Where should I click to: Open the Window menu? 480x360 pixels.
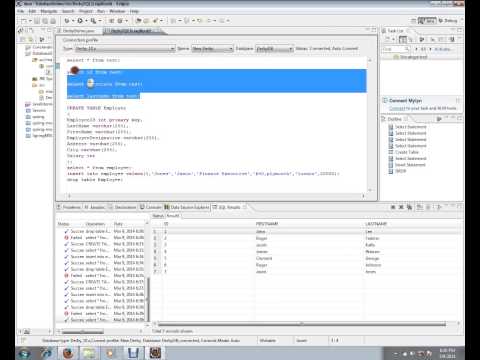click(117, 11)
